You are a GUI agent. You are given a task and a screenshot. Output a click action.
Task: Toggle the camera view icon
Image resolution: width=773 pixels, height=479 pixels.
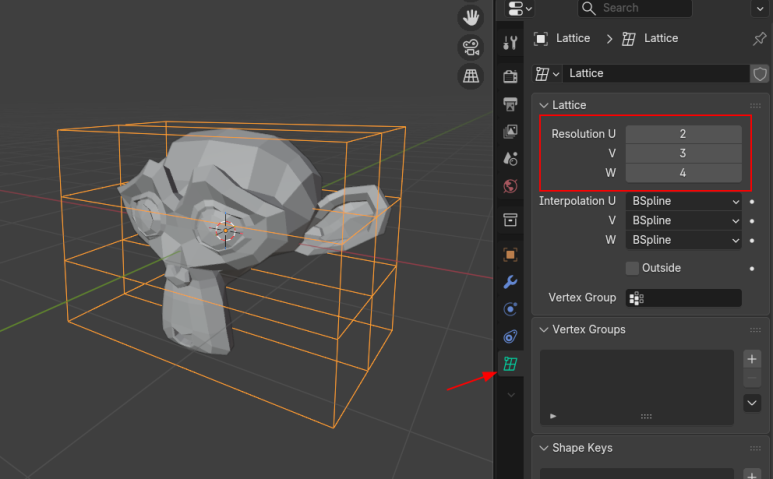point(471,47)
